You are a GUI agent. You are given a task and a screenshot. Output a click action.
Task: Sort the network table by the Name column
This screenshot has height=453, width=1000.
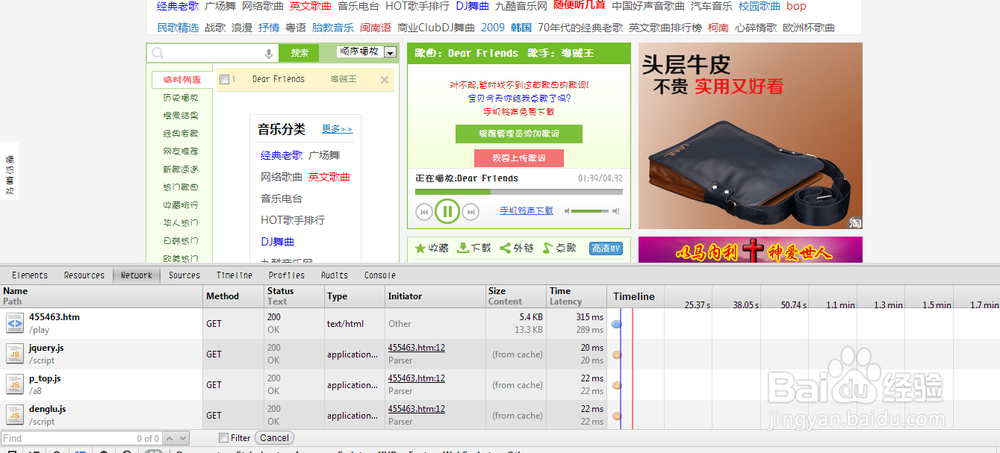[102, 296]
